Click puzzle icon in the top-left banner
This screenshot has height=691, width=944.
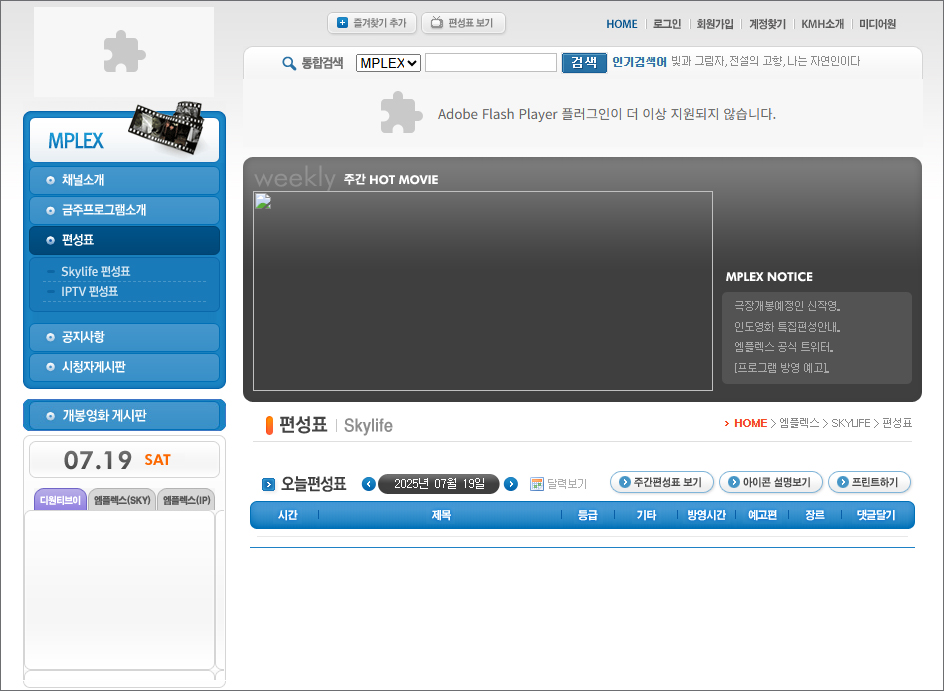tap(123, 48)
